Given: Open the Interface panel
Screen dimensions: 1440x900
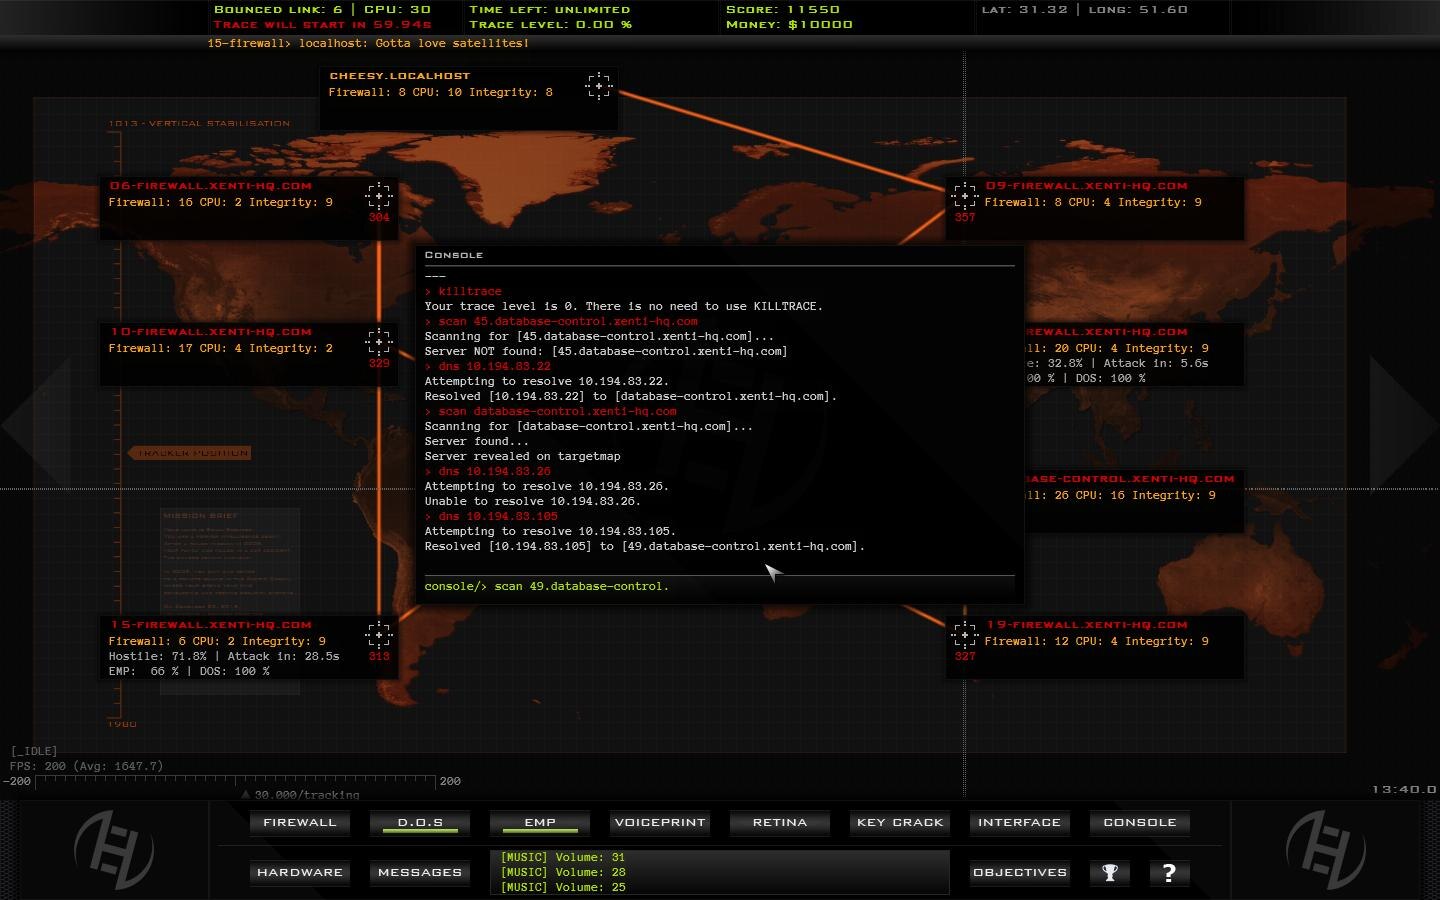Looking at the screenshot, I should [x=1020, y=823].
